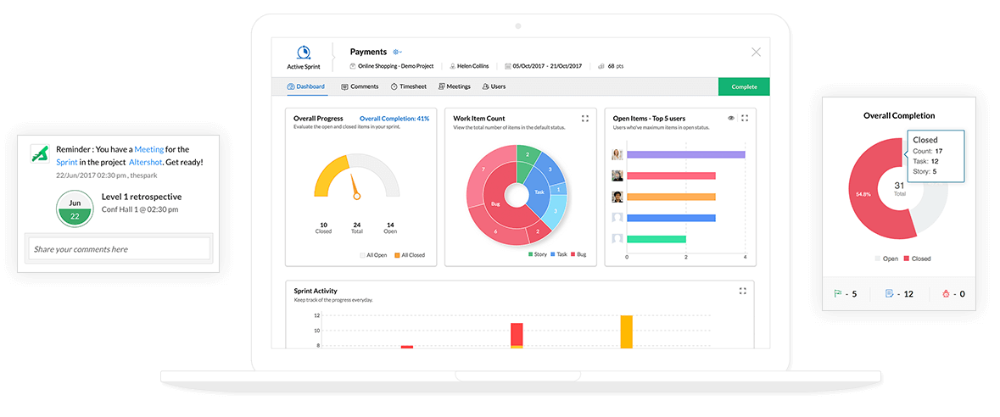Open the Altershot project link
1000x417 pixels.
click(x=145, y=161)
